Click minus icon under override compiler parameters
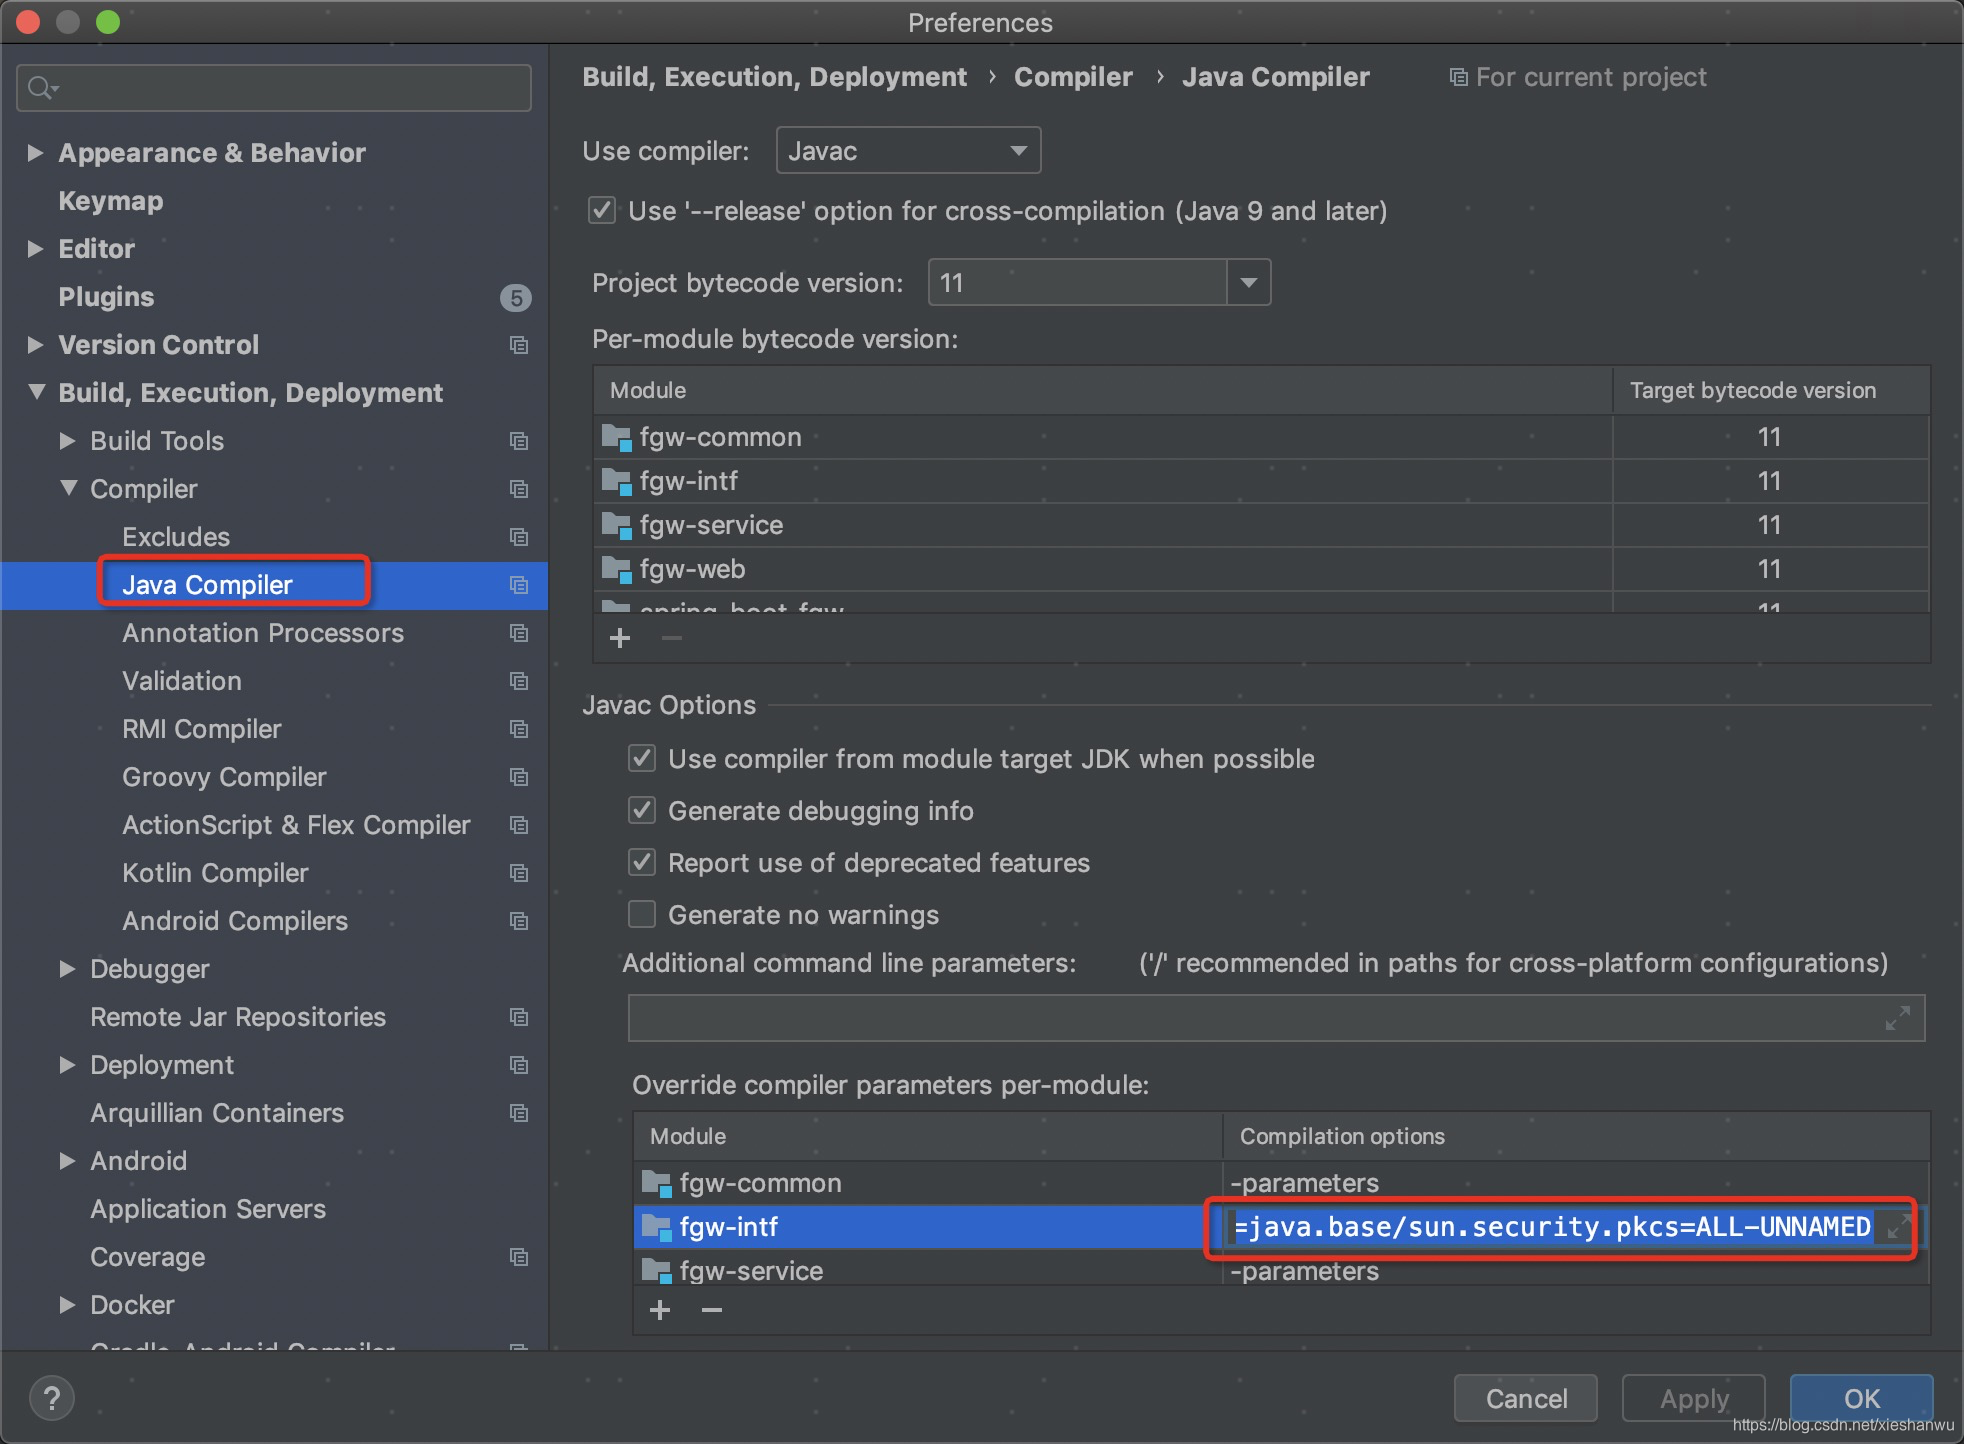Image resolution: width=1964 pixels, height=1444 pixels. point(712,1310)
